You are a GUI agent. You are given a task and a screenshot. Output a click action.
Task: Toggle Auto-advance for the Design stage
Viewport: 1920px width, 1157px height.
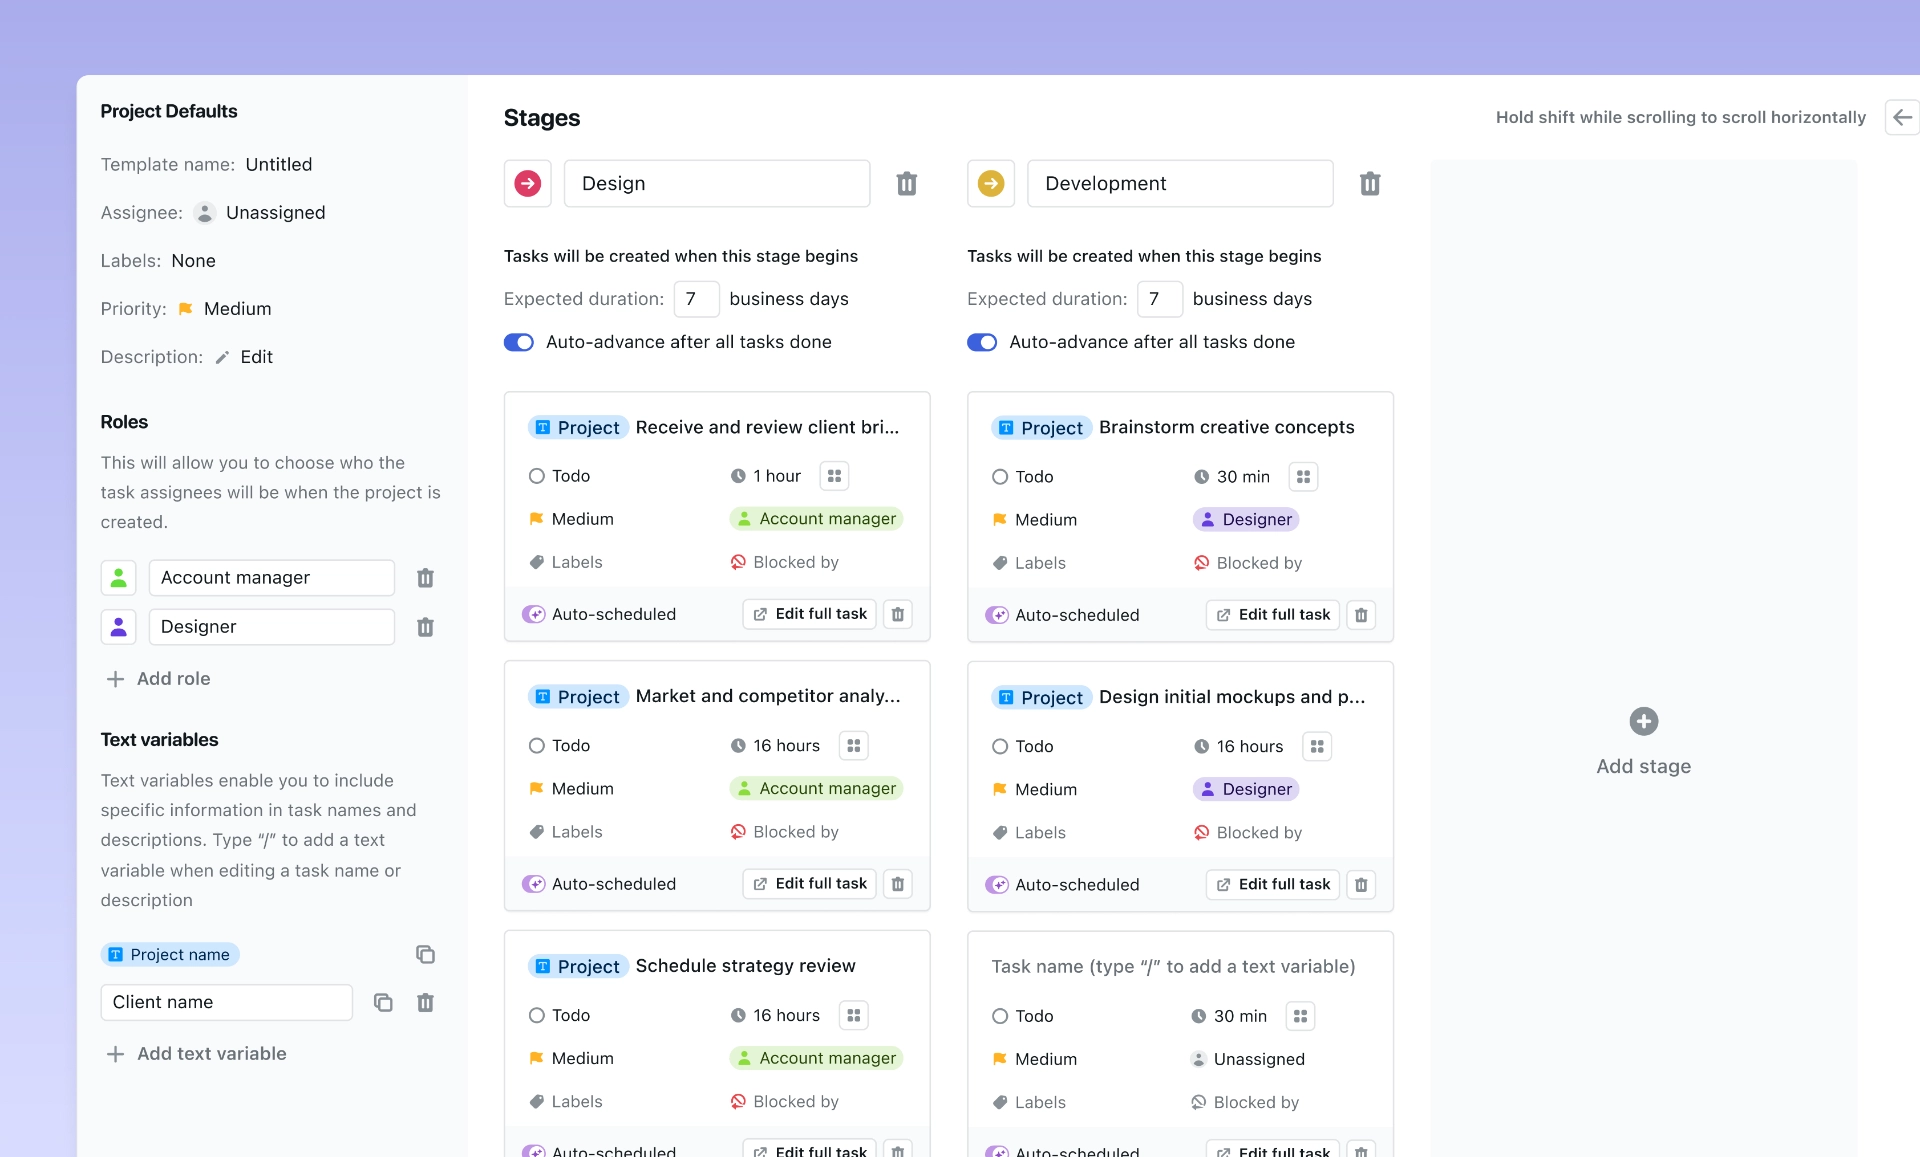click(519, 342)
